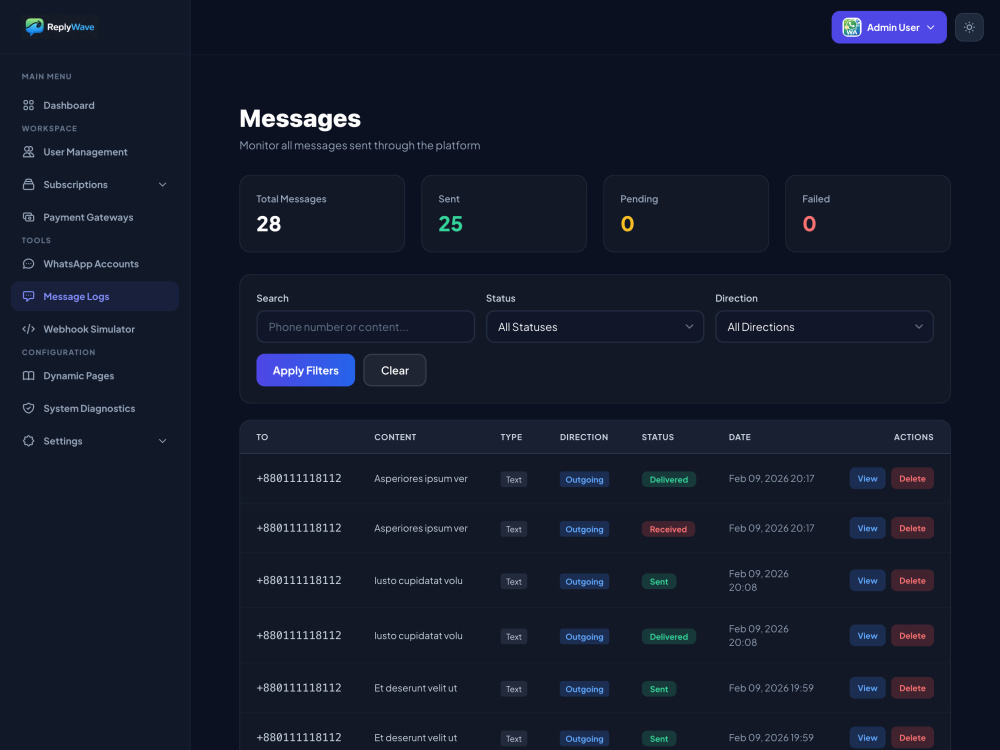The height and width of the screenshot is (750, 1000).
Task: Click the Admin User avatar image
Action: point(851,27)
